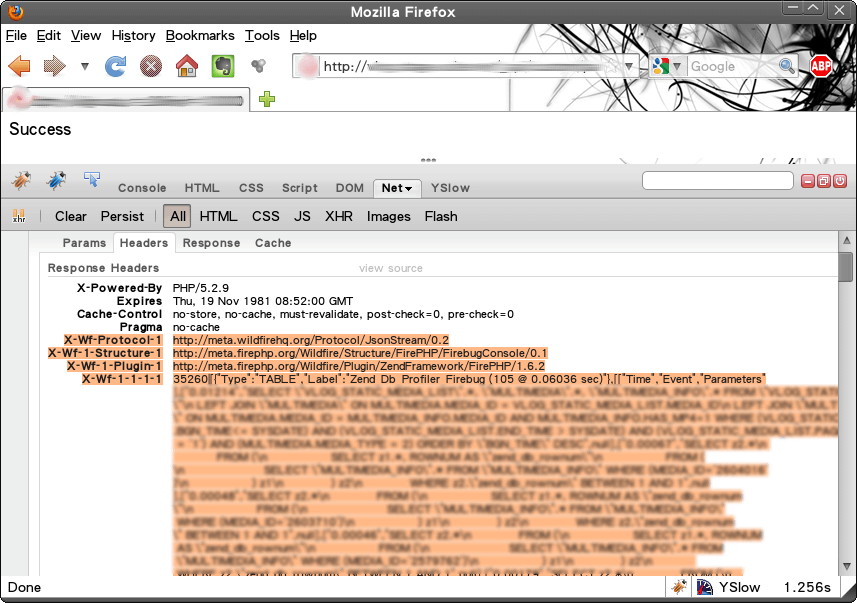
Task: Focus the Firebug search field
Action: click(x=718, y=180)
